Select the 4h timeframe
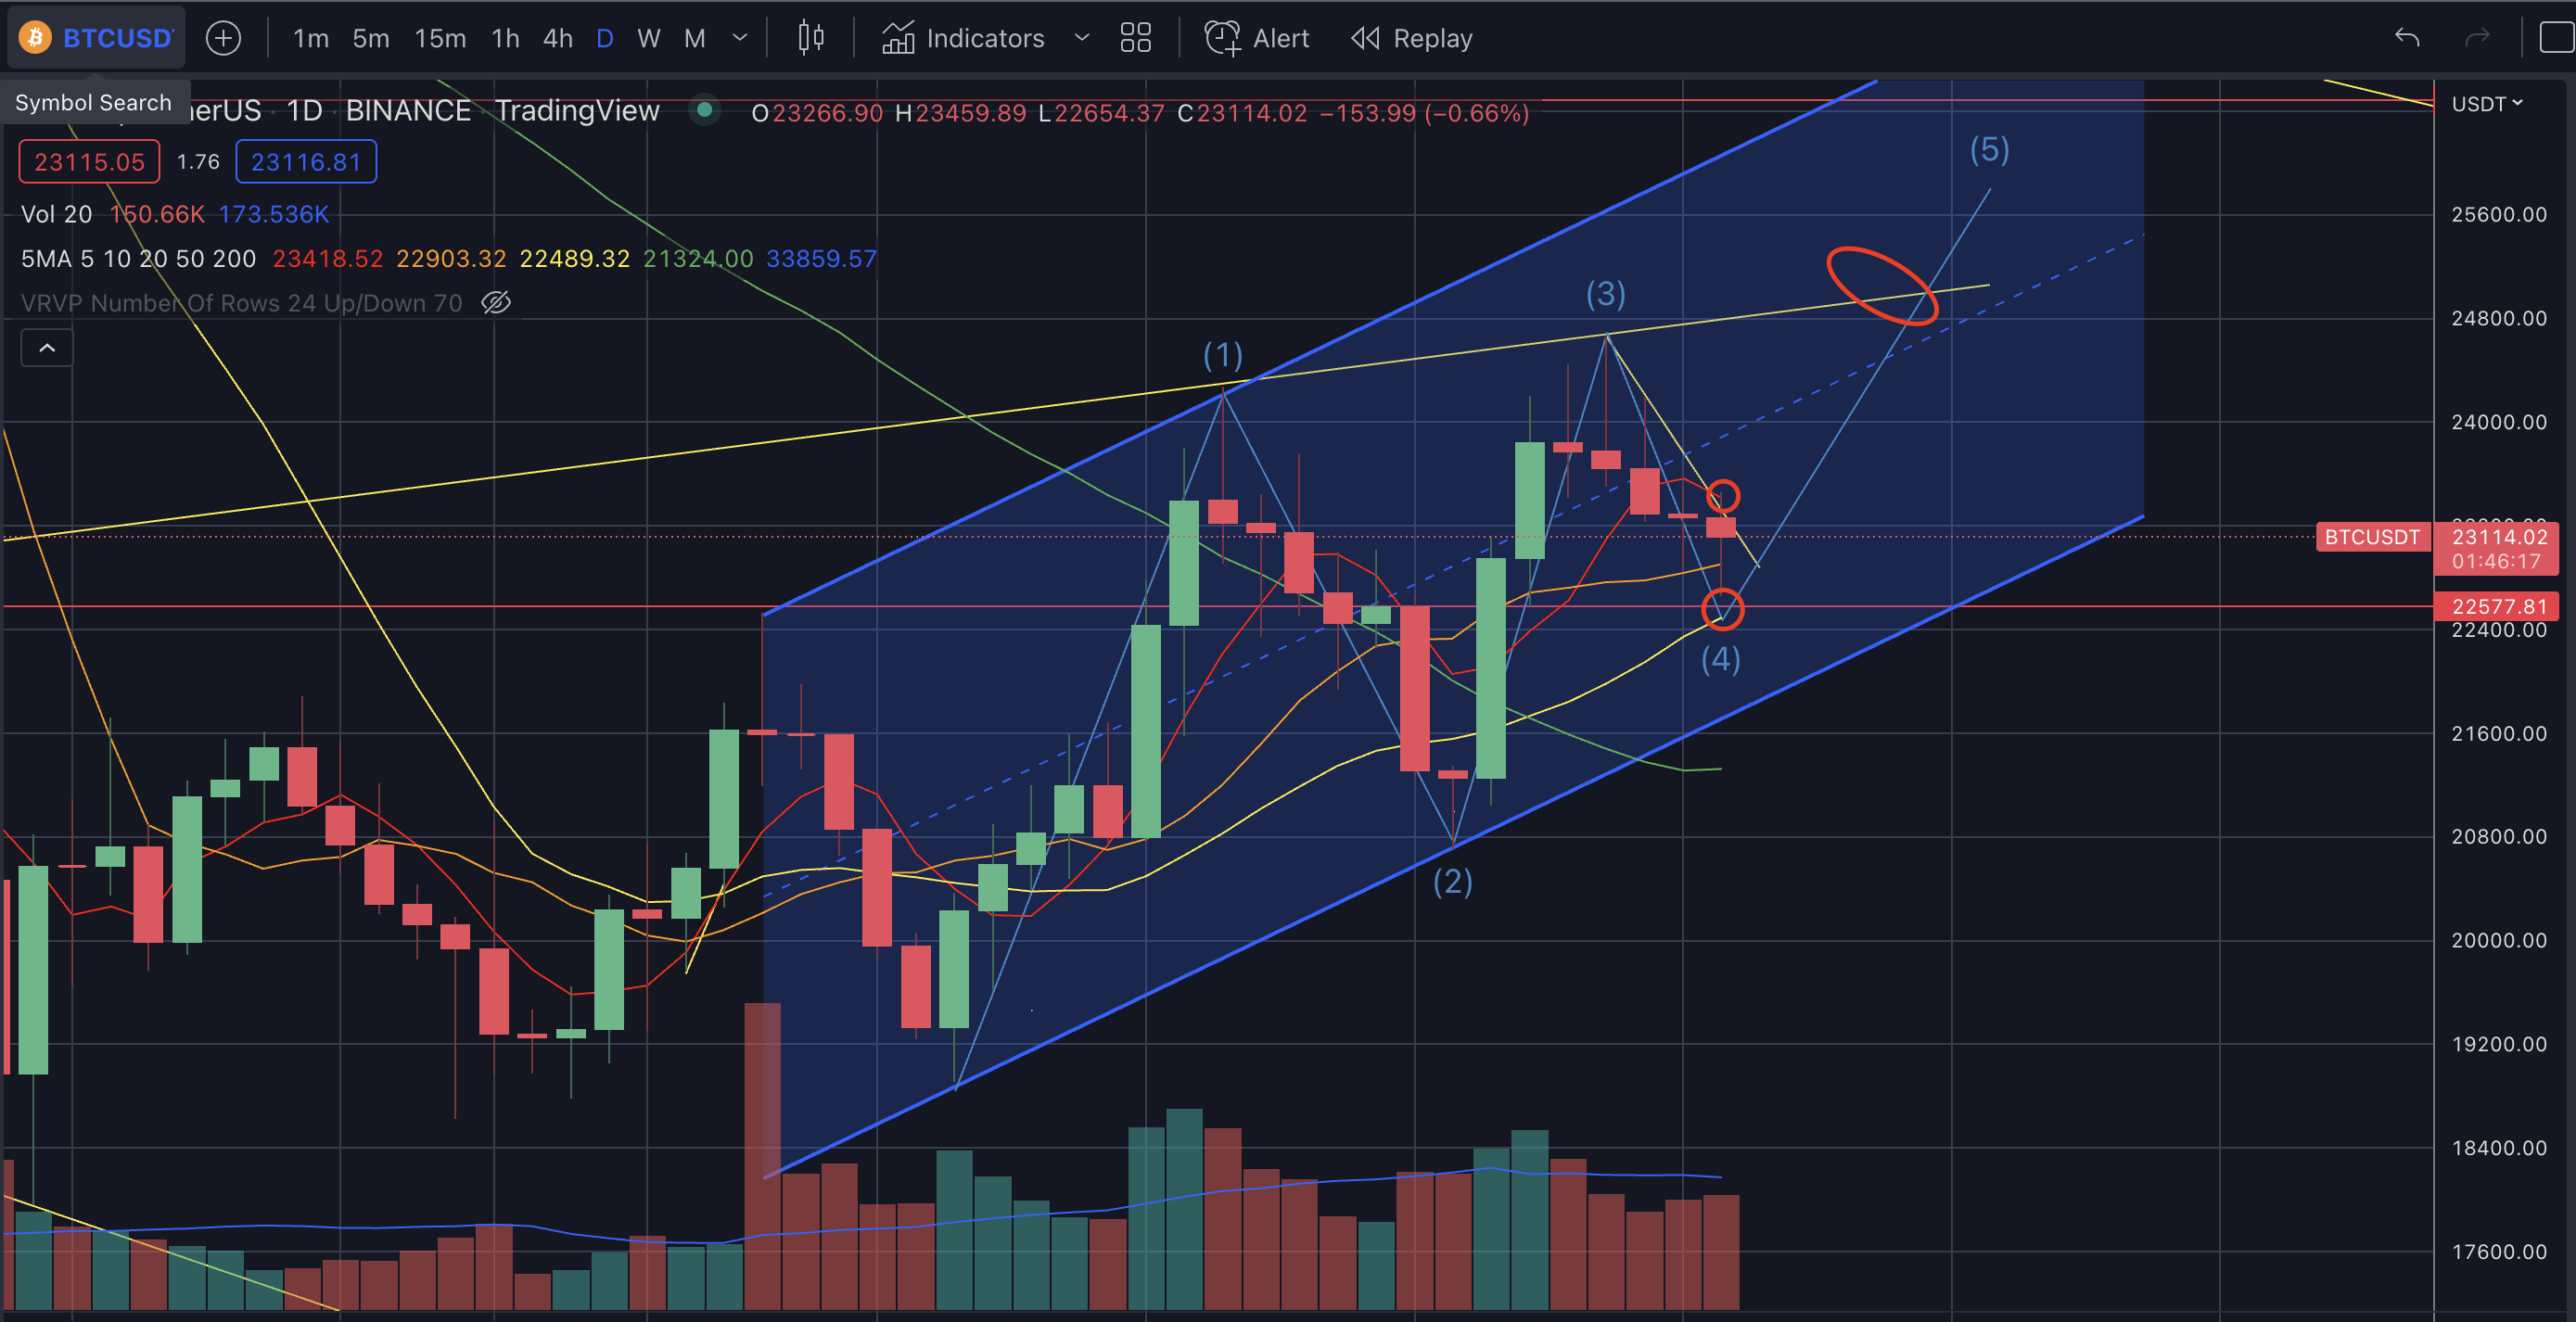The width and height of the screenshot is (2576, 1322). [x=557, y=38]
